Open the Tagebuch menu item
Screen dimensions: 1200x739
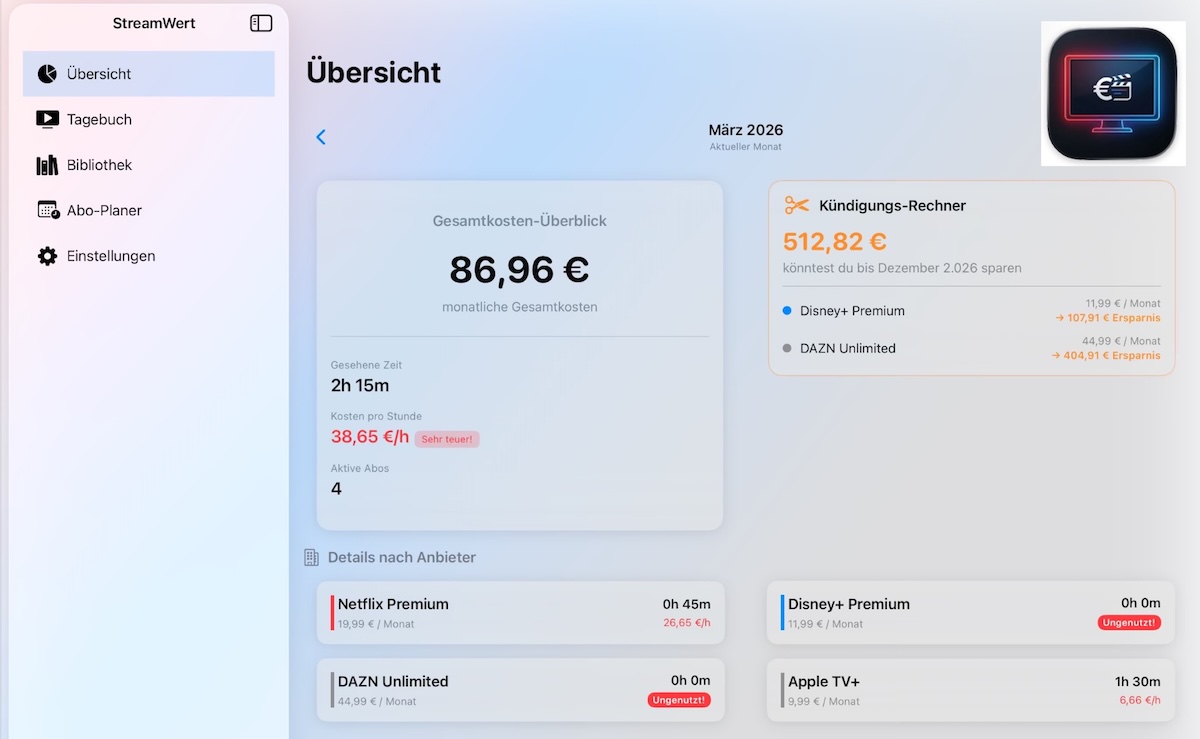(99, 119)
